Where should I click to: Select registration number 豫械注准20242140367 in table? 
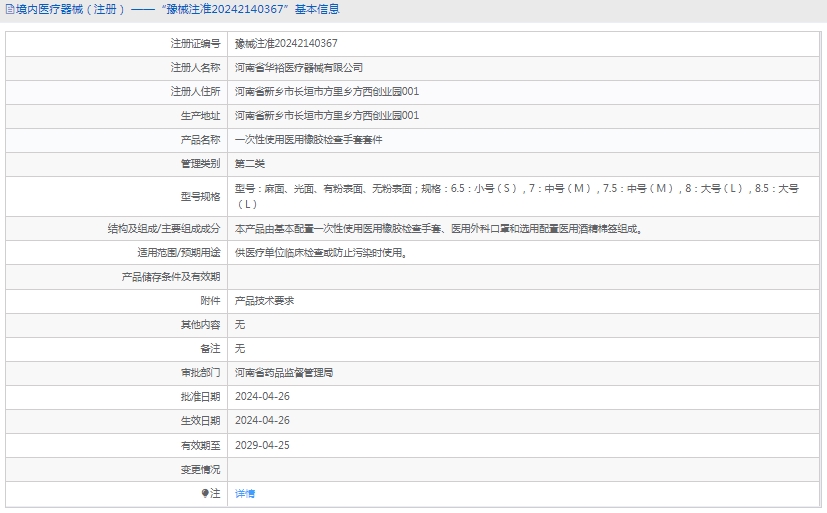(285, 43)
